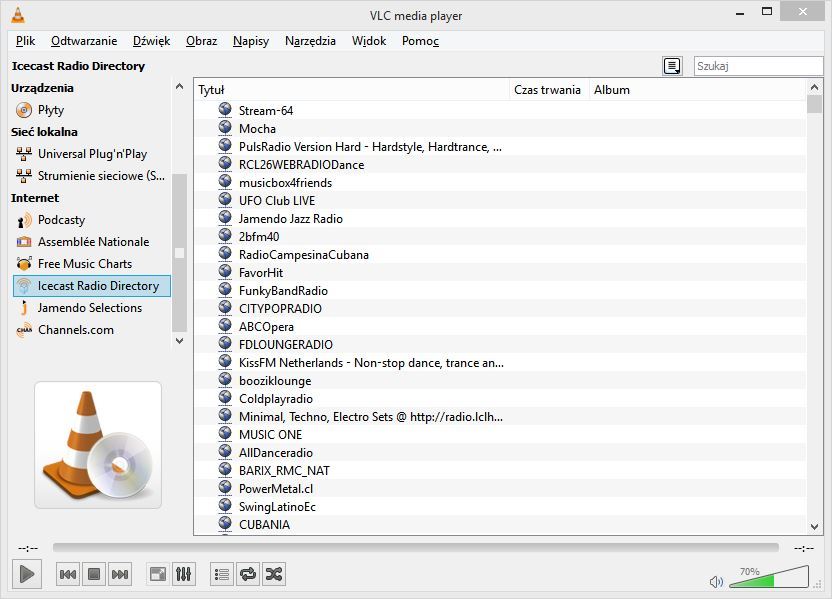Open Channels.com source

pos(91,330)
